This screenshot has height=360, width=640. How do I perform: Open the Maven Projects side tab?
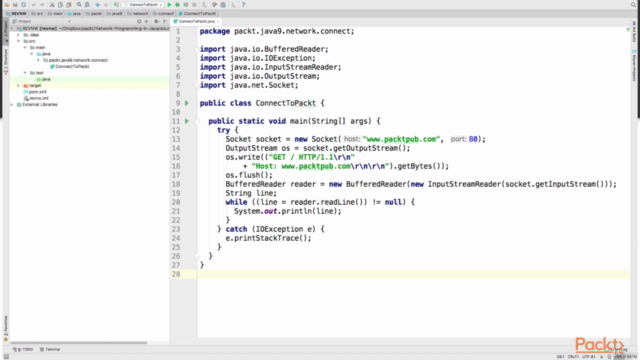click(634, 66)
